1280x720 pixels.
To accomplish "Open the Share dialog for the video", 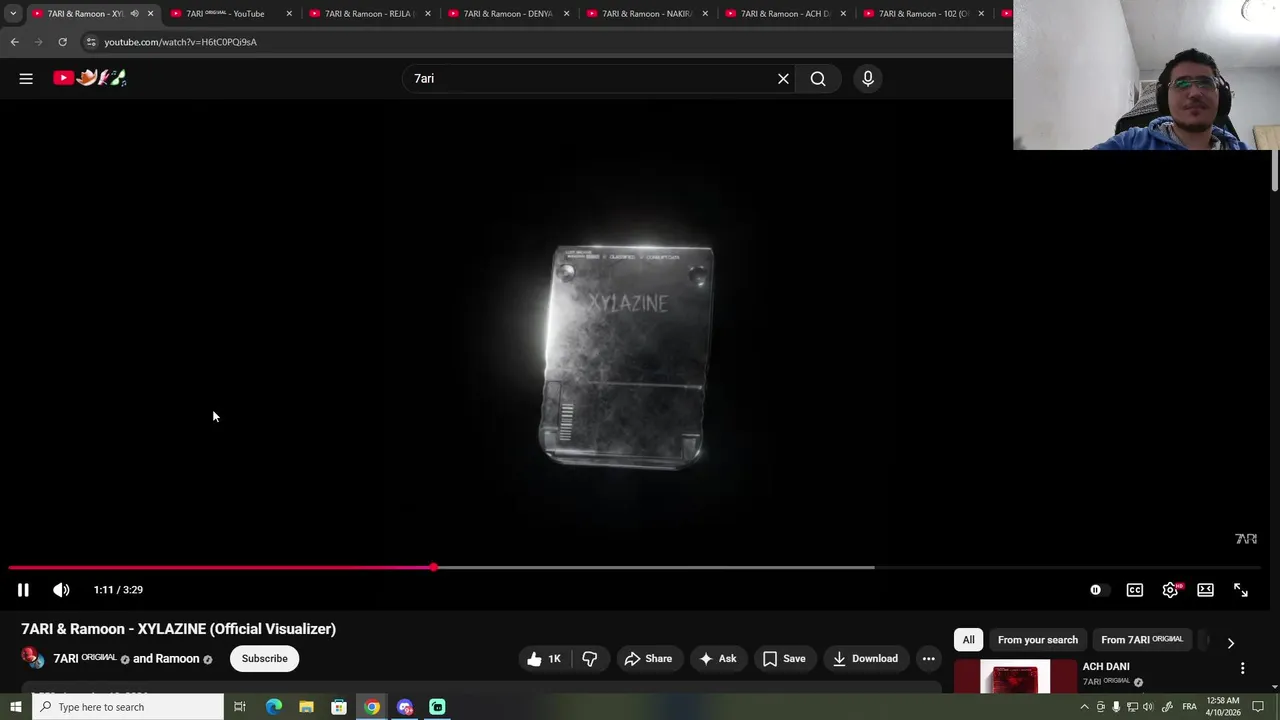I will click(648, 658).
